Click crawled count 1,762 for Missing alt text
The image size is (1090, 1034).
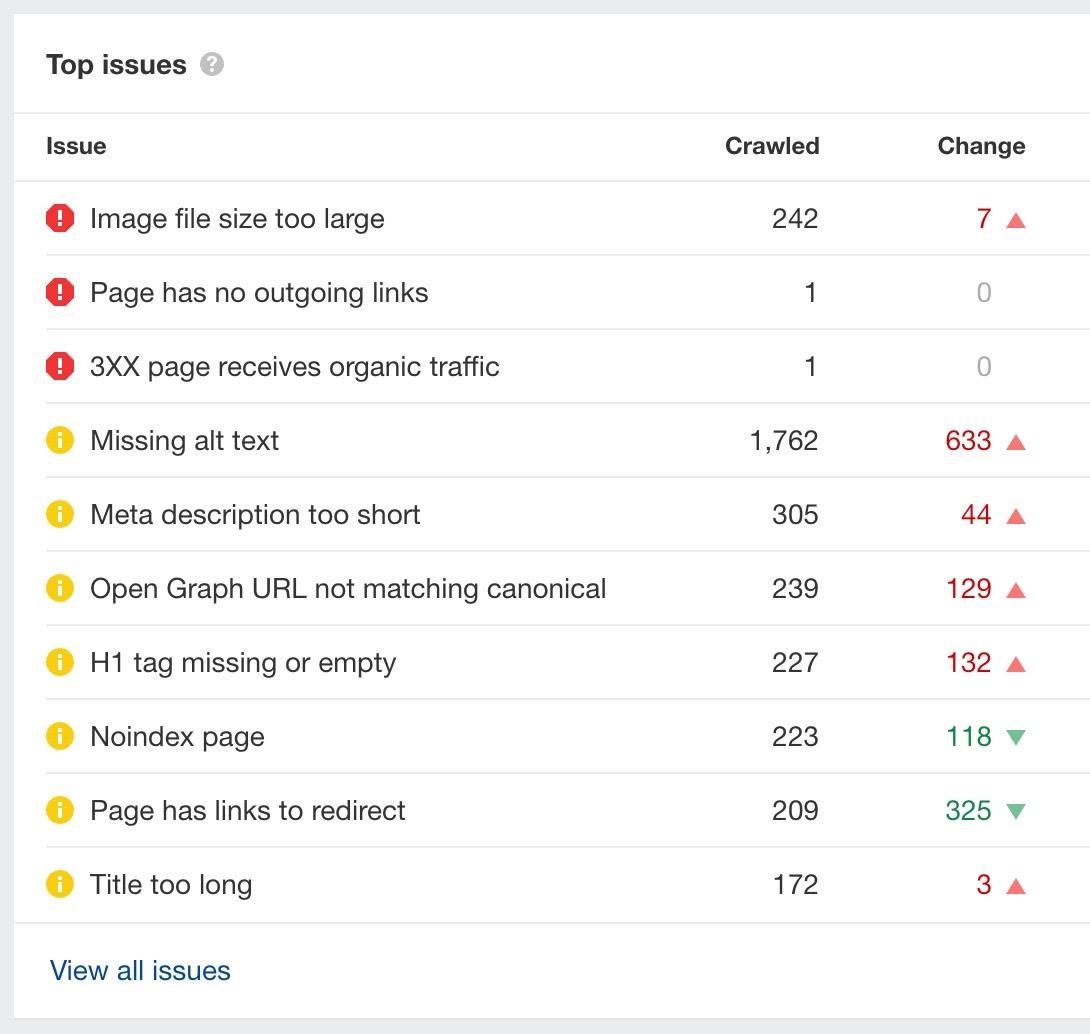(784, 441)
